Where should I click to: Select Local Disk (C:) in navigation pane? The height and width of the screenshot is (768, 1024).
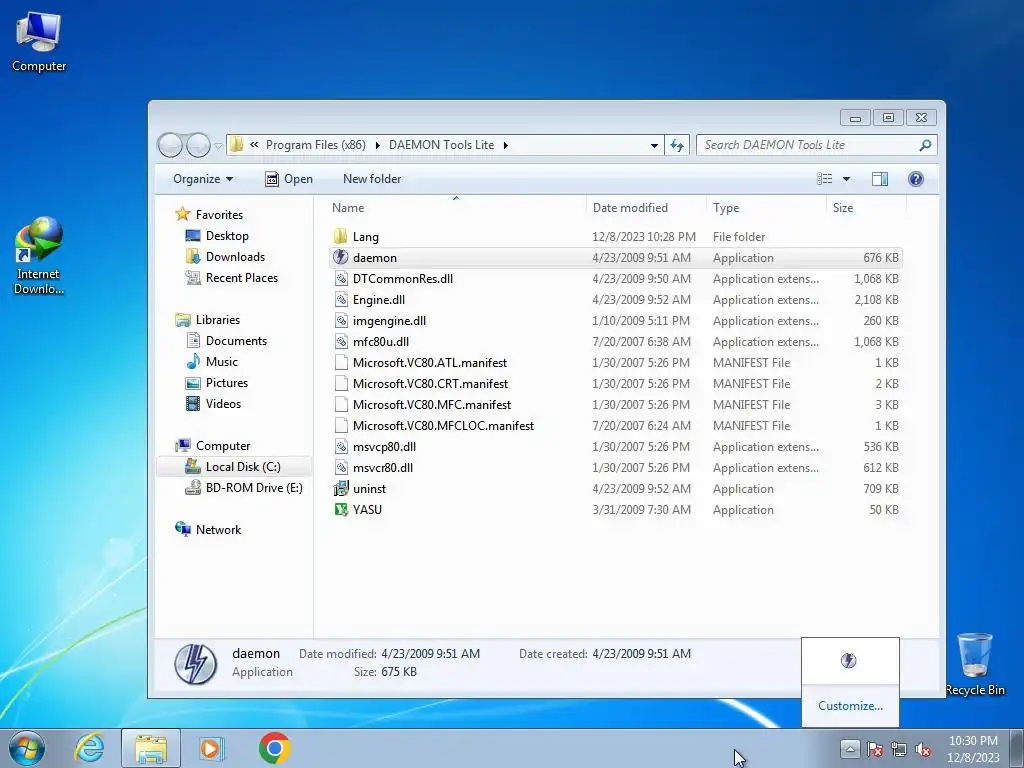pos(233,466)
